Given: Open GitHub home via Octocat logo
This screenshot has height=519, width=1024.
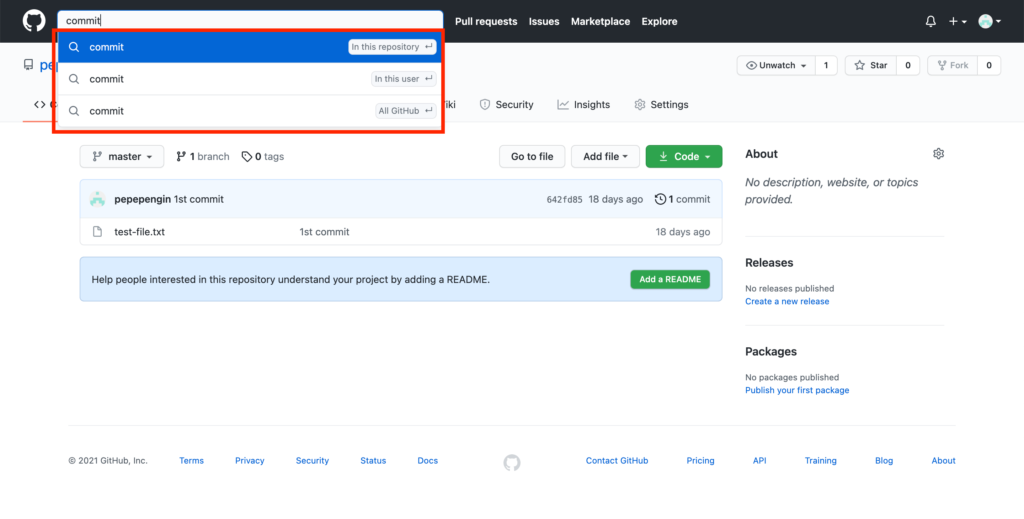Looking at the screenshot, I should [34, 21].
